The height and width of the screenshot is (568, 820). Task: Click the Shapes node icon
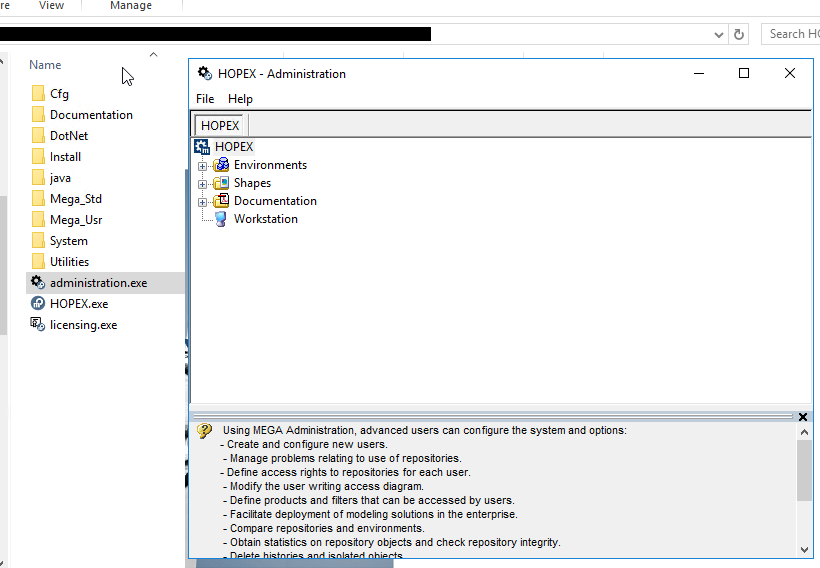pos(221,183)
